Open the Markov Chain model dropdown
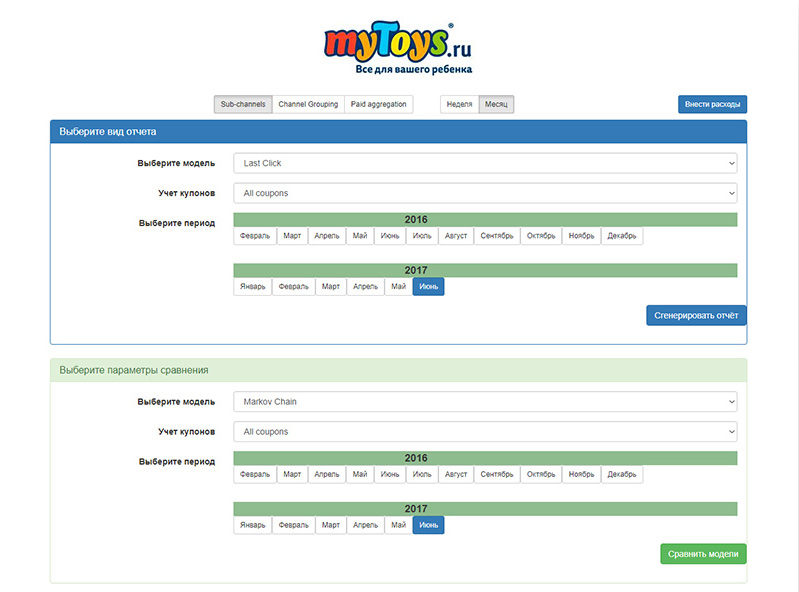Viewport: 799px width, 592px height. pyautogui.click(x=485, y=402)
